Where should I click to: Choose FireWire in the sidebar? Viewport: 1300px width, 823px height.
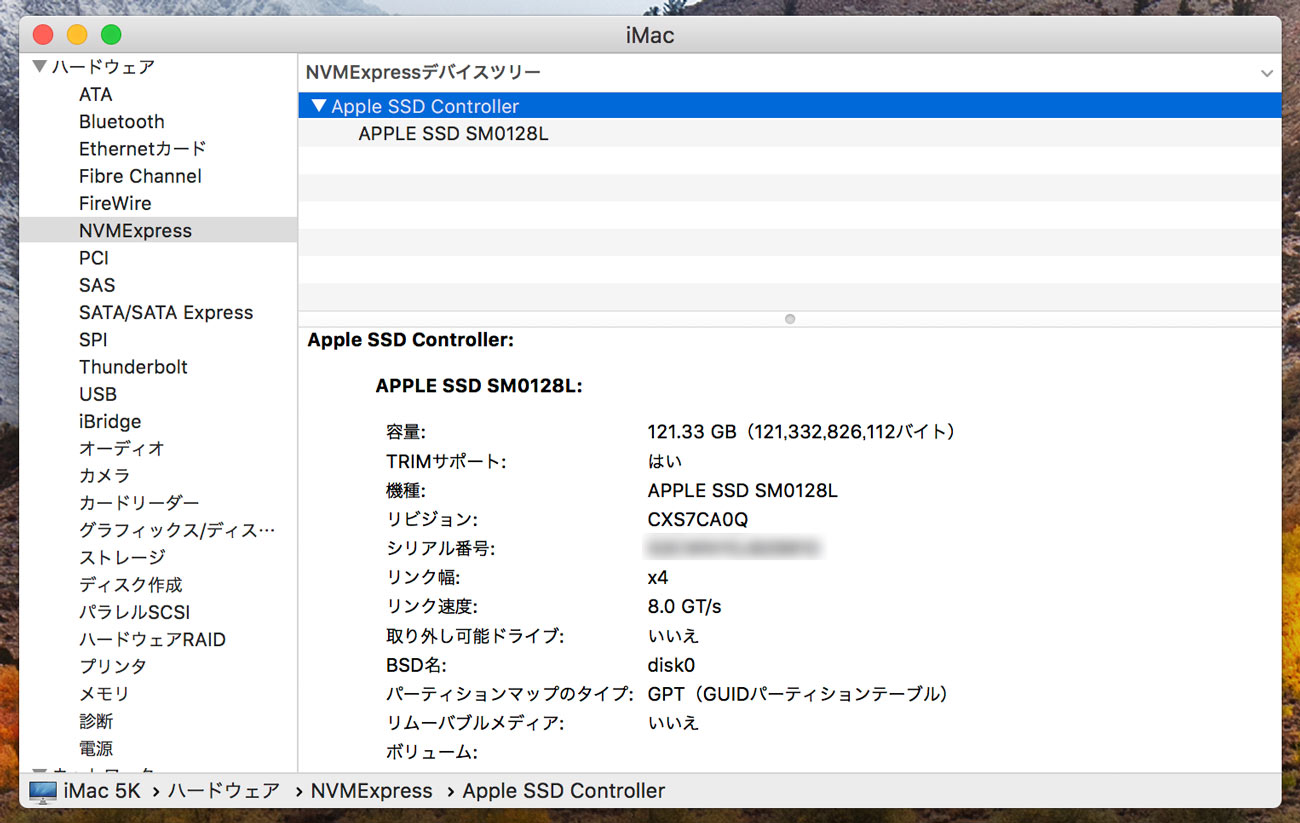(x=115, y=203)
